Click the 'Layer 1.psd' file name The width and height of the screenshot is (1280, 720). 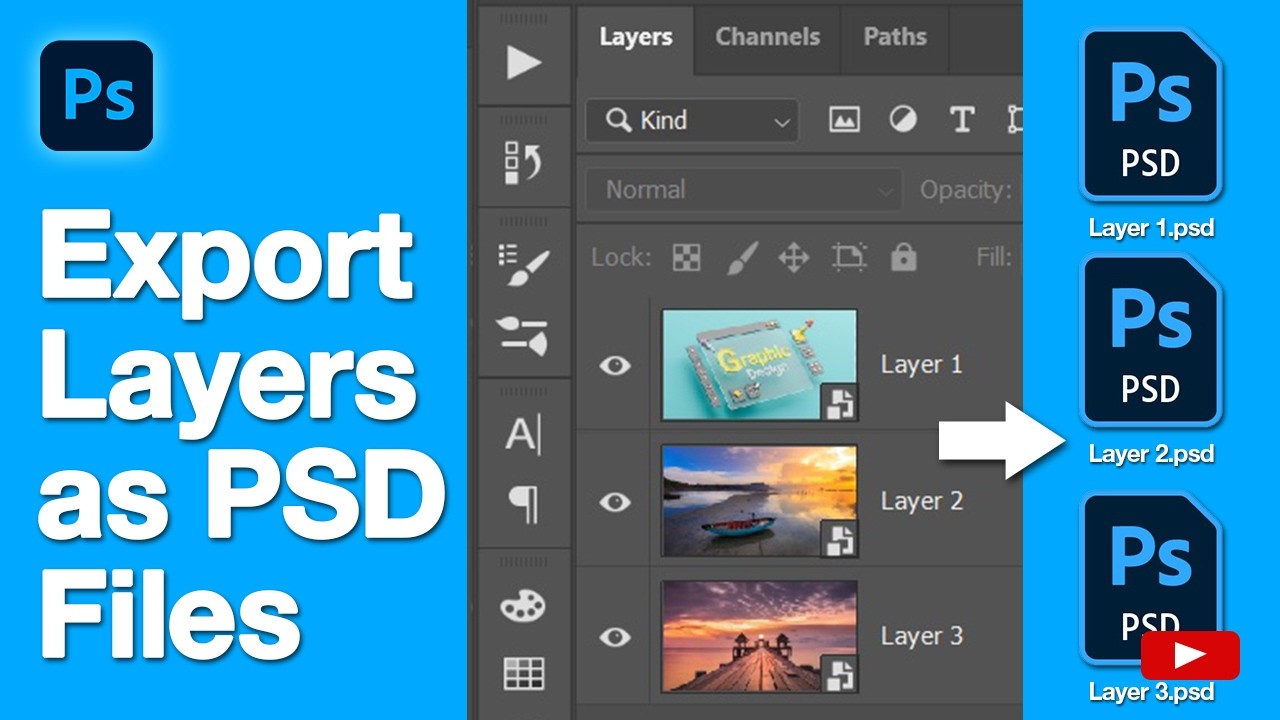(1151, 228)
